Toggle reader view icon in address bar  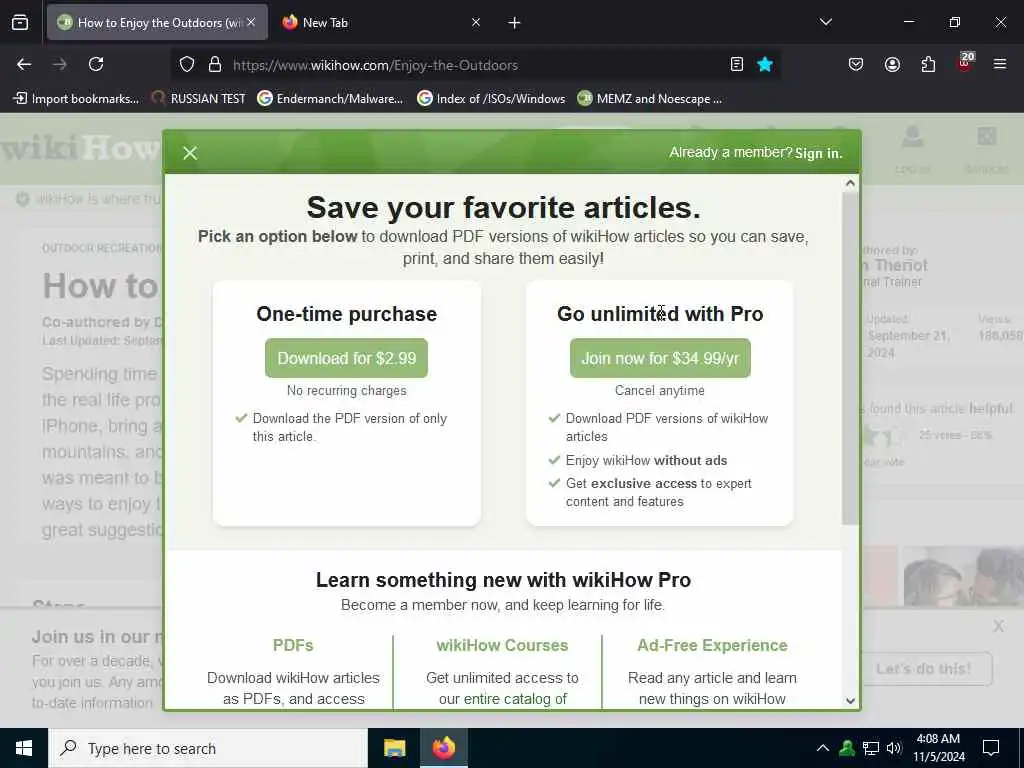pos(737,64)
